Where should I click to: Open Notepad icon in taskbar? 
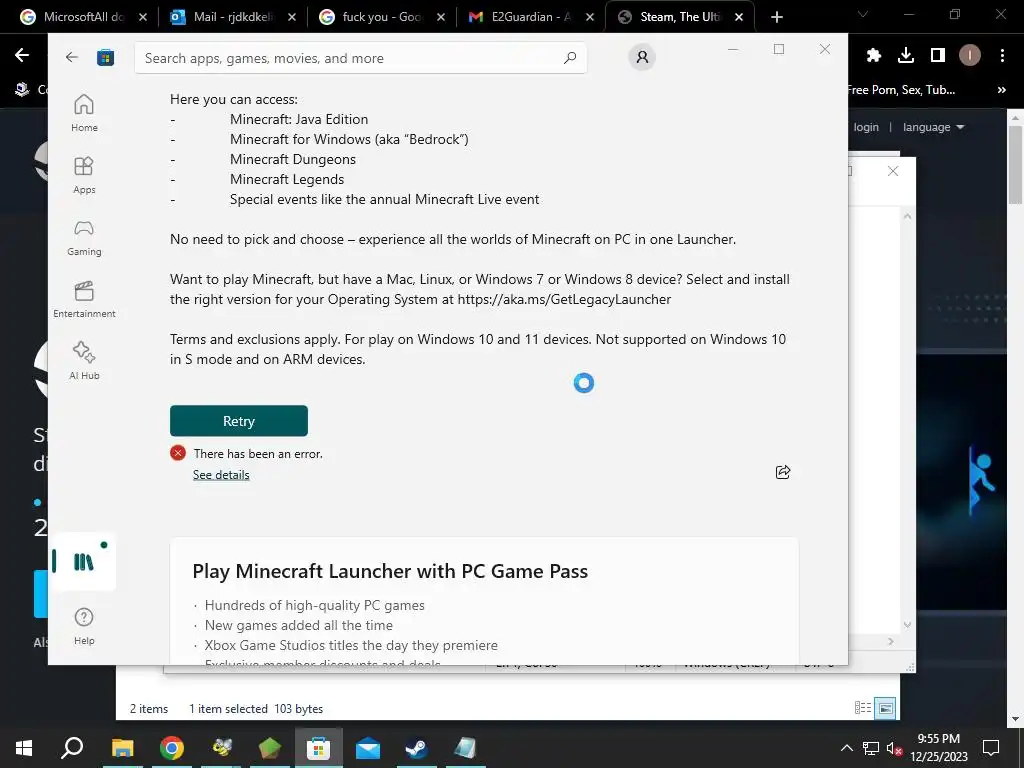coord(465,748)
